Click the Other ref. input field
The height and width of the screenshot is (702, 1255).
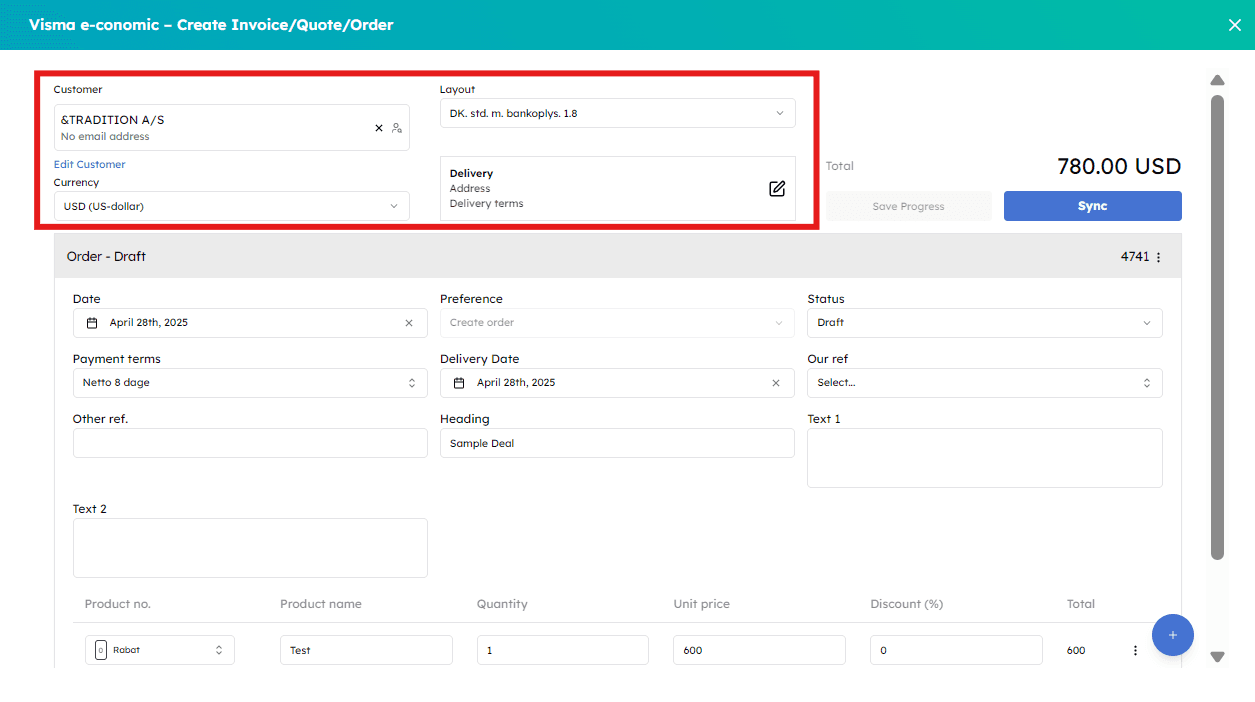250,443
